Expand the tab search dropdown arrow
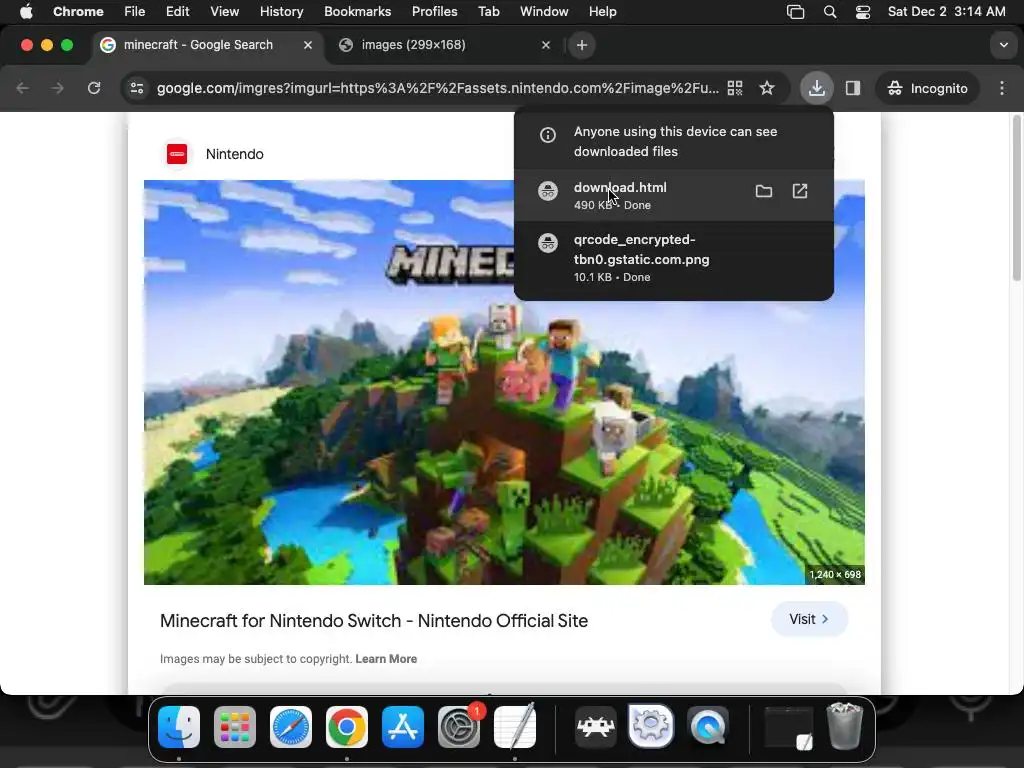The width and height of the screenshot is (1024, 768). tap(1003, 45)
